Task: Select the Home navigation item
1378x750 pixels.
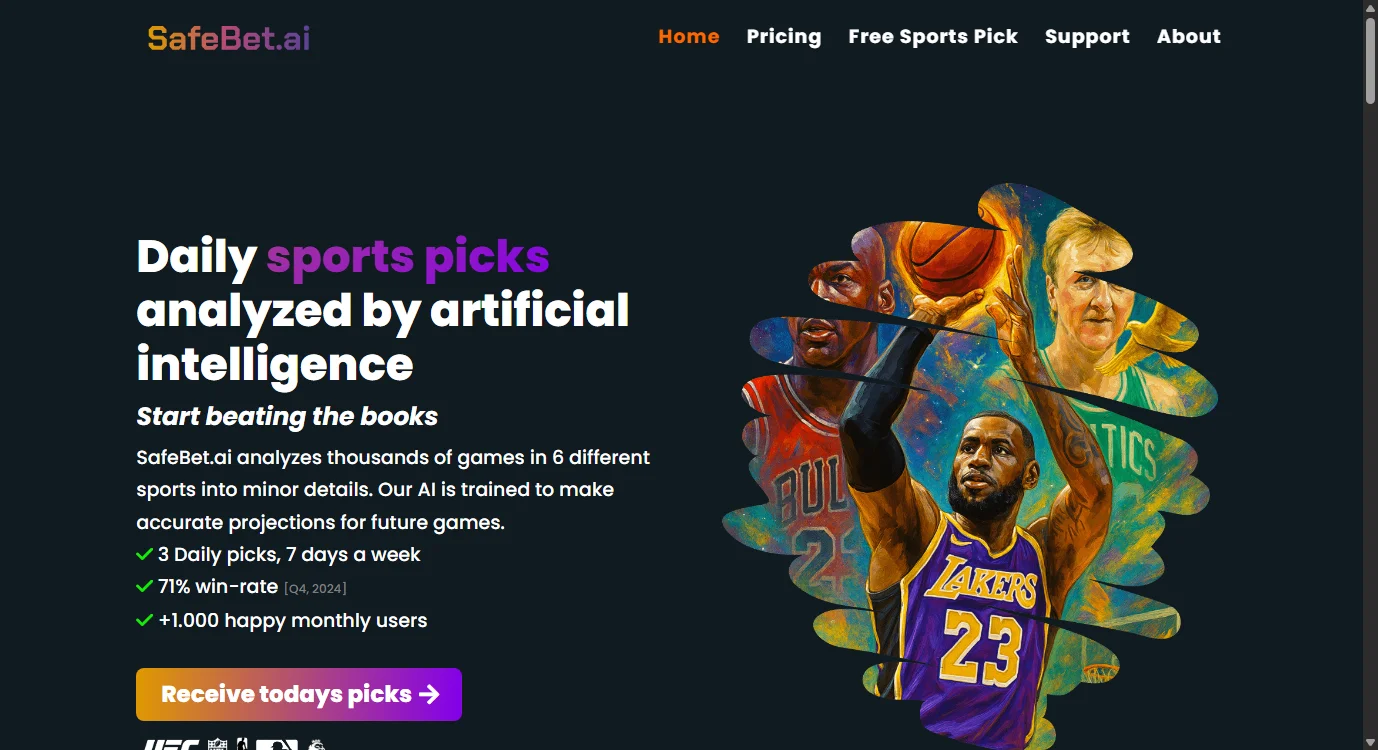Action: tap(688, 36)
